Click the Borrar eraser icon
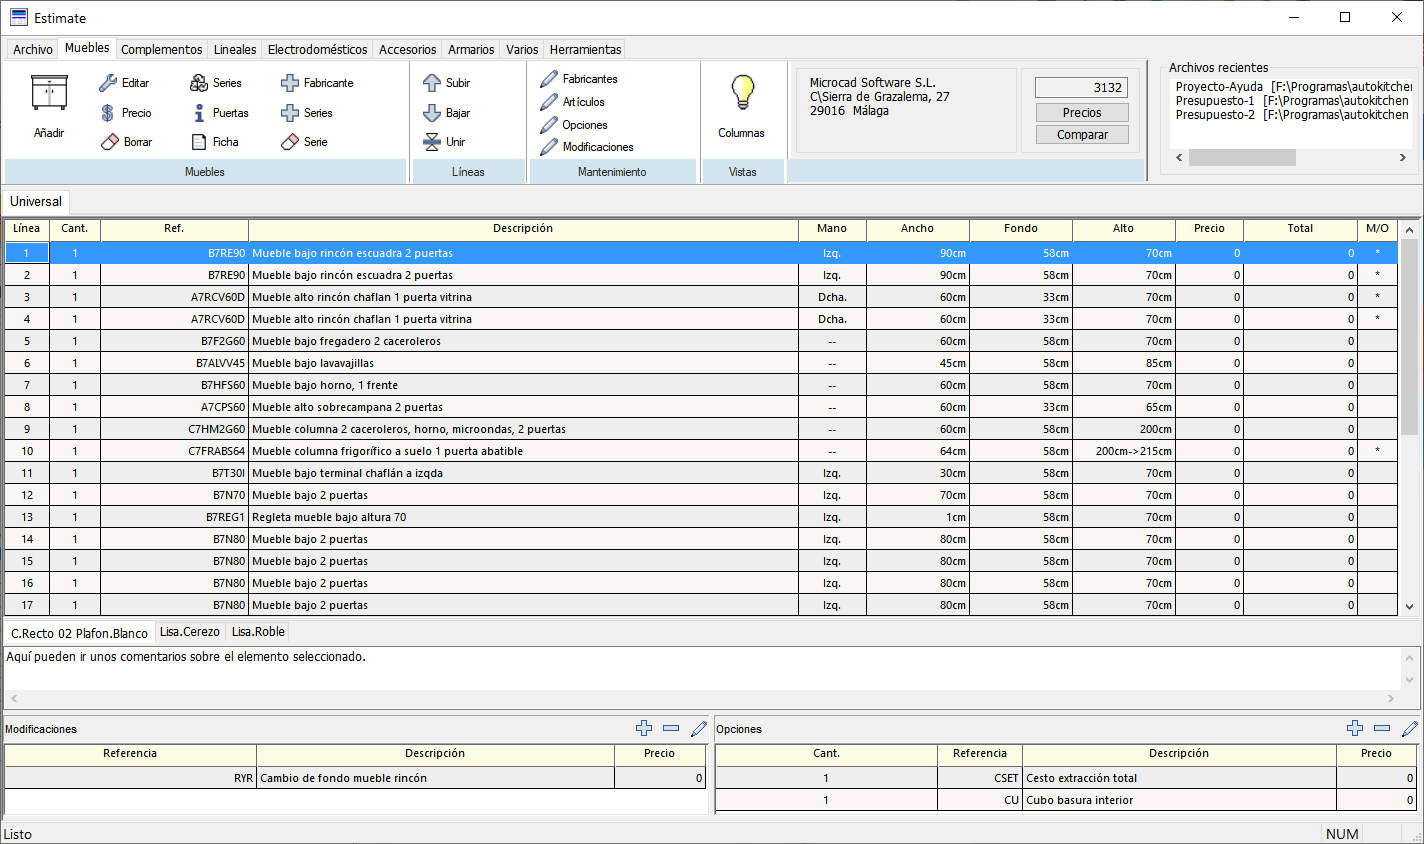The height and width of the screenshot is (844, 1424). tap(109, 142)
